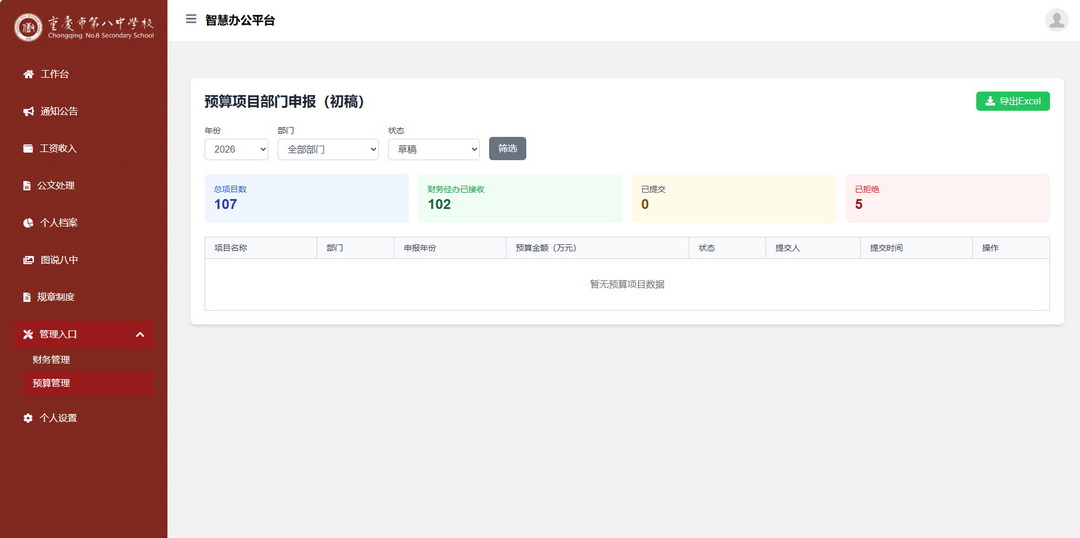Click the home icon next to 工作台
The height and width of the screenshot is (538, 1080).
point(28,74)
